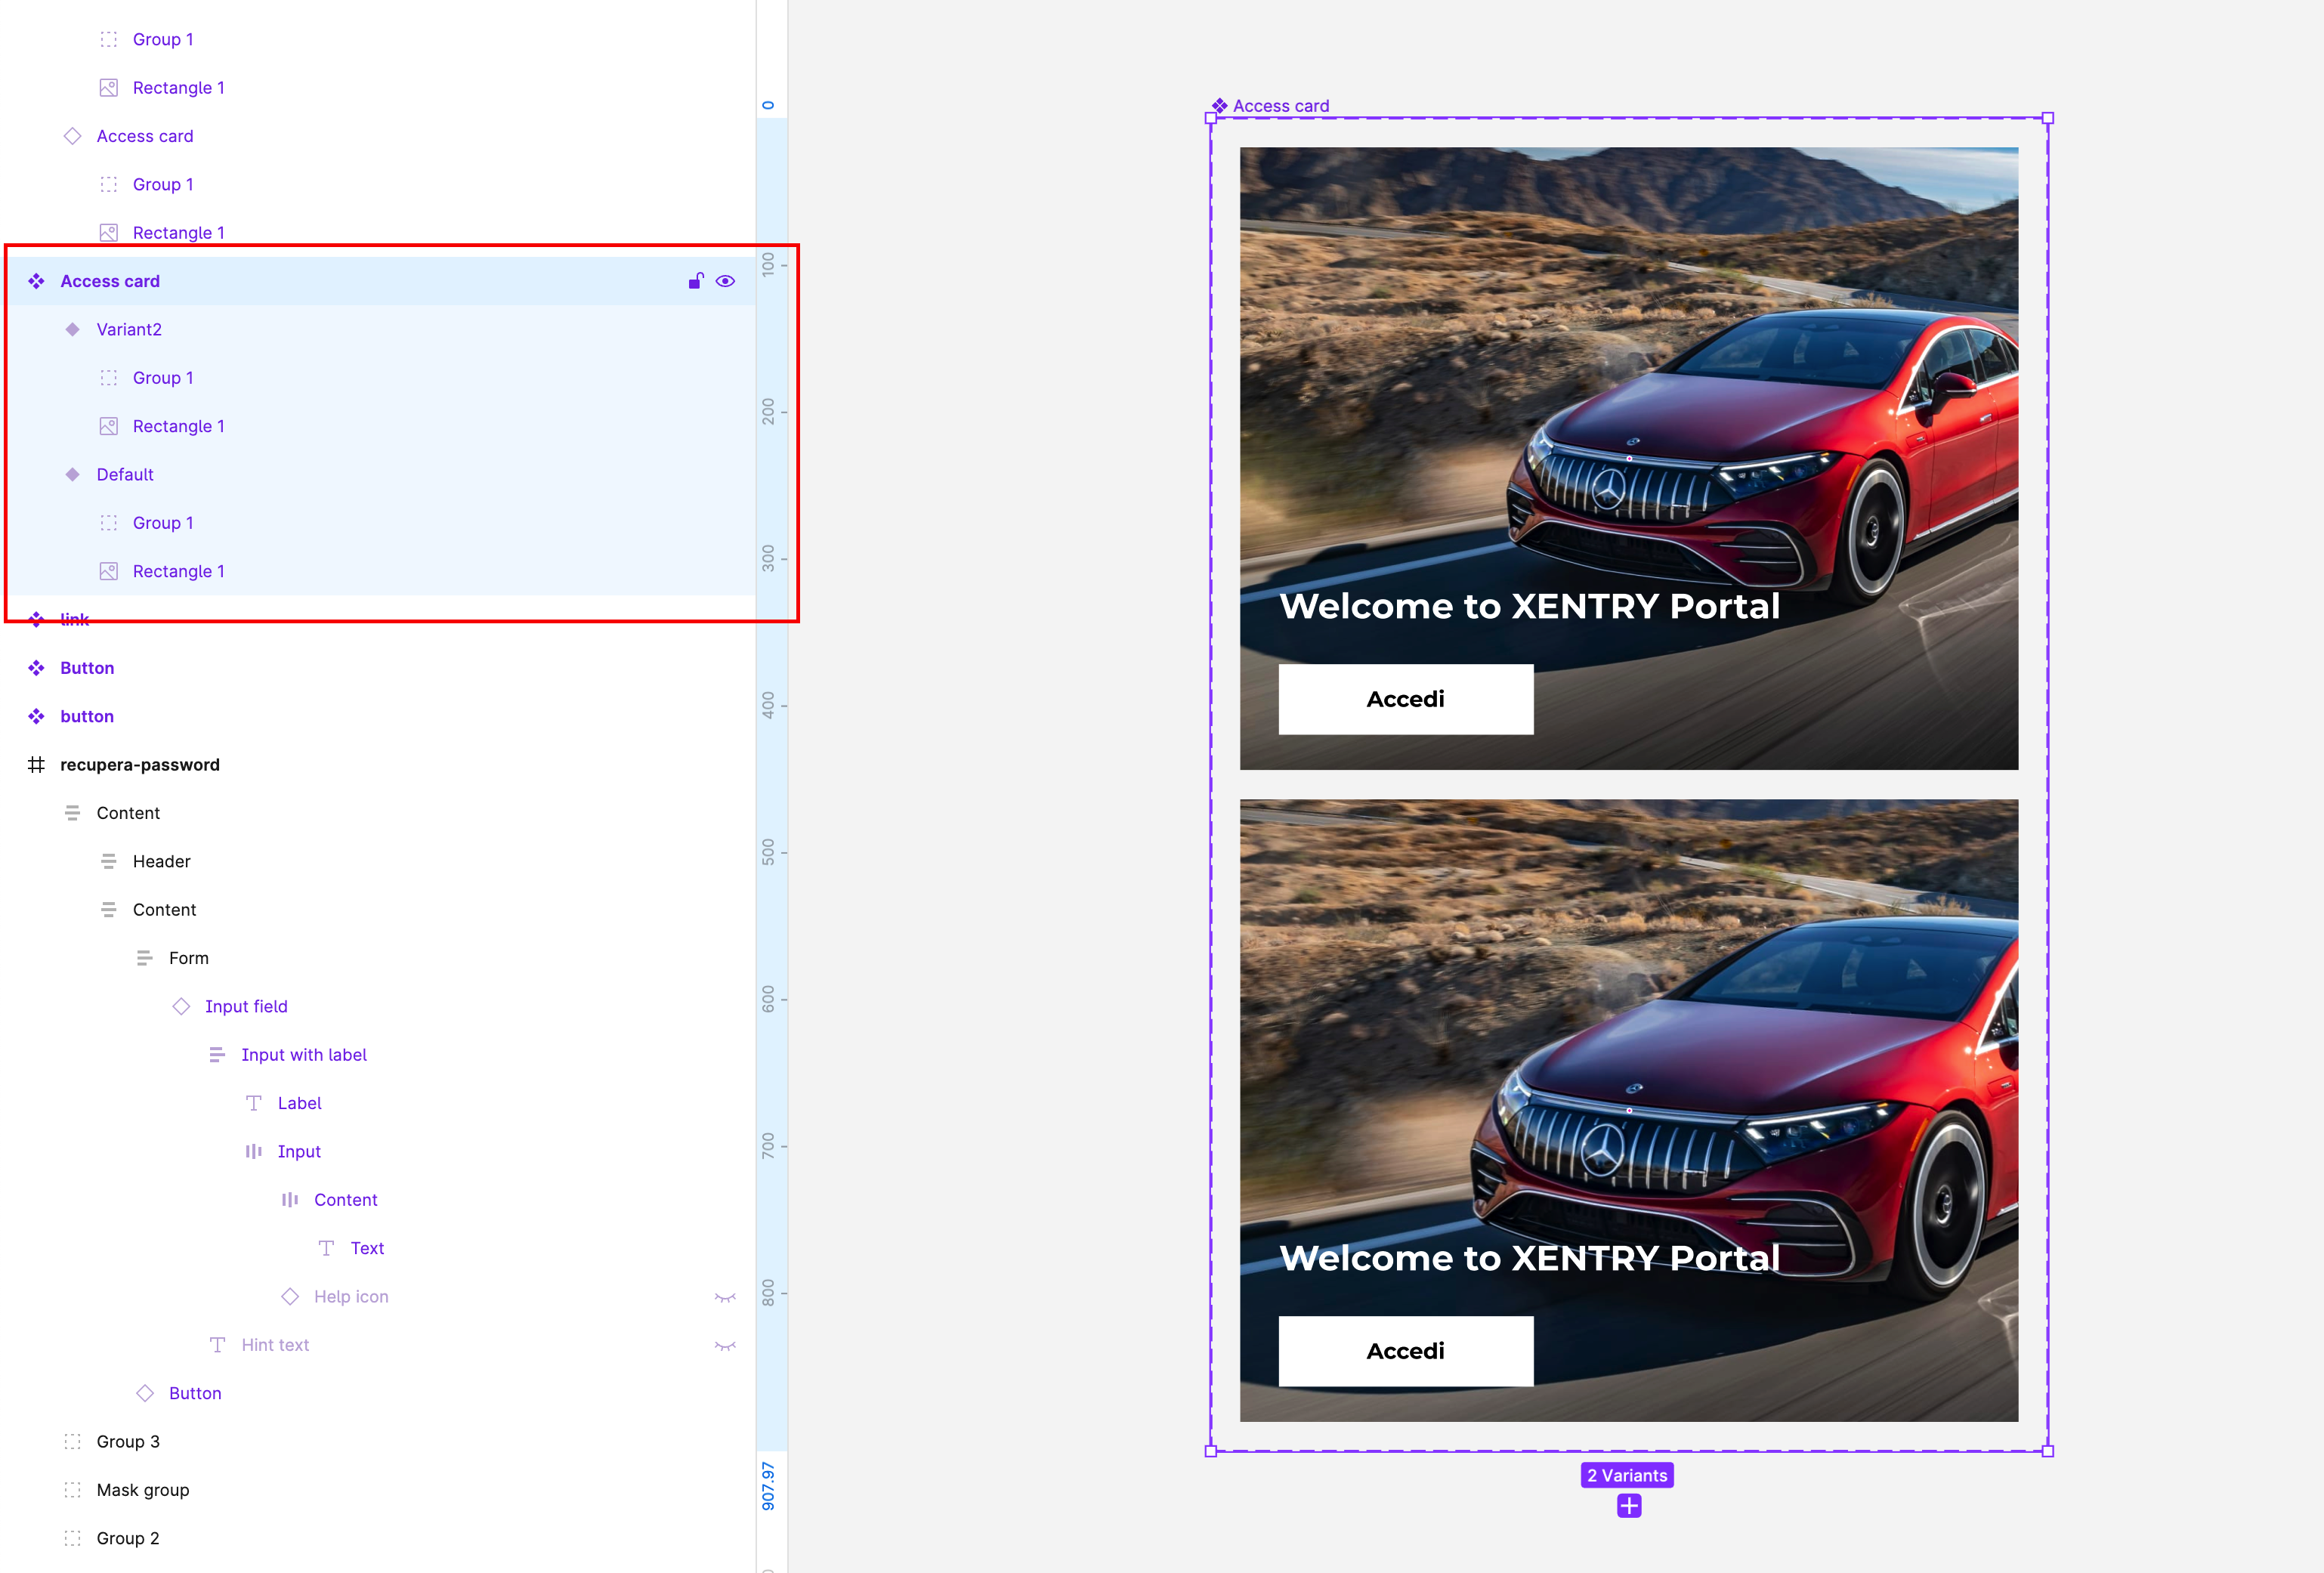Select the Welcome heading in the upper variant
This screenshot has width=2324, height=1573.
[x=1530, y=606]
